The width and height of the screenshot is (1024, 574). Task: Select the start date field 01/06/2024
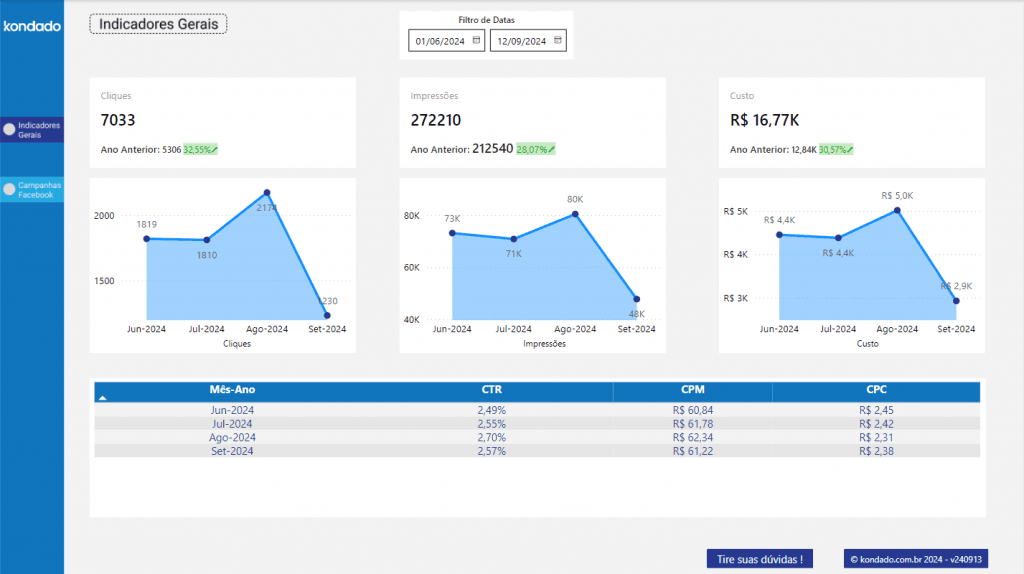coord(440,41)
